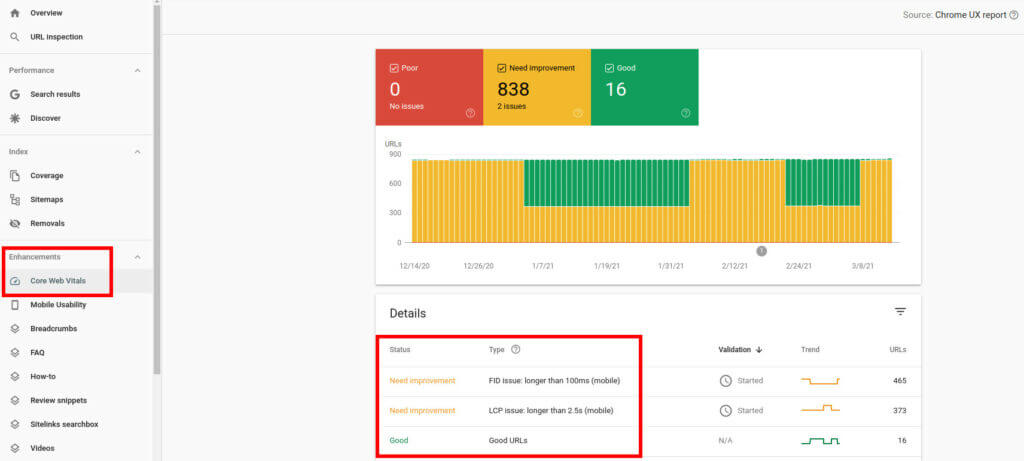Click help icon on Need improvement card
The width and height of the screenshot is (1024, 461).
click(x=577, y=113)
